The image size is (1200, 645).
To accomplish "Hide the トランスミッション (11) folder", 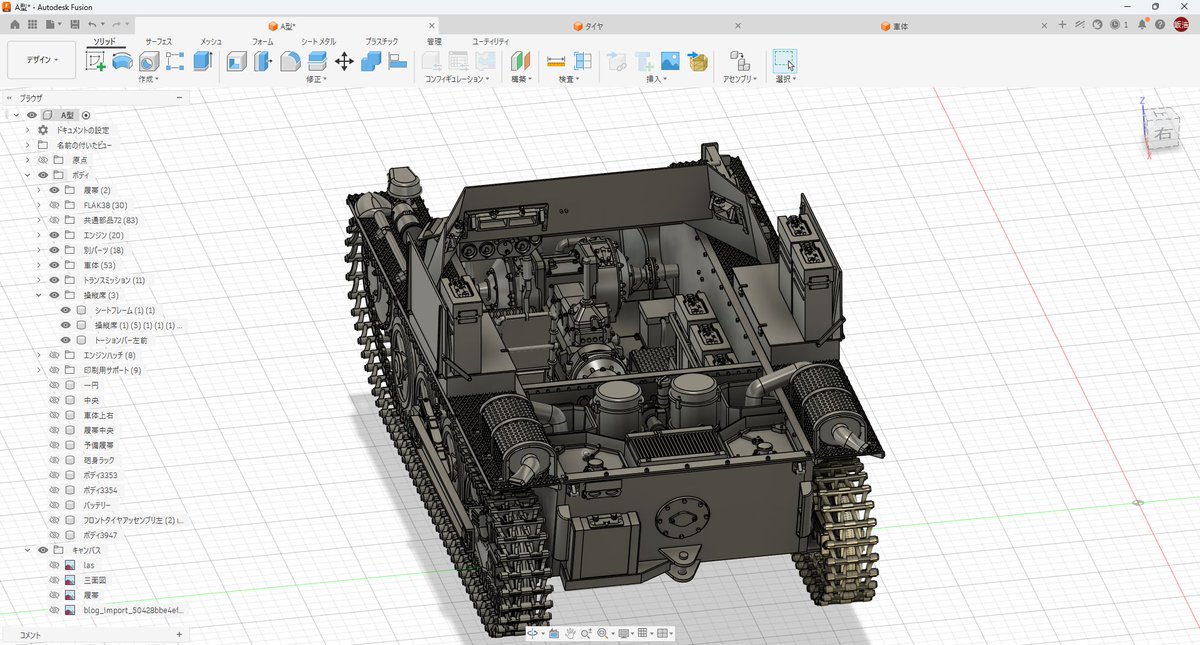I will [55, 280].
